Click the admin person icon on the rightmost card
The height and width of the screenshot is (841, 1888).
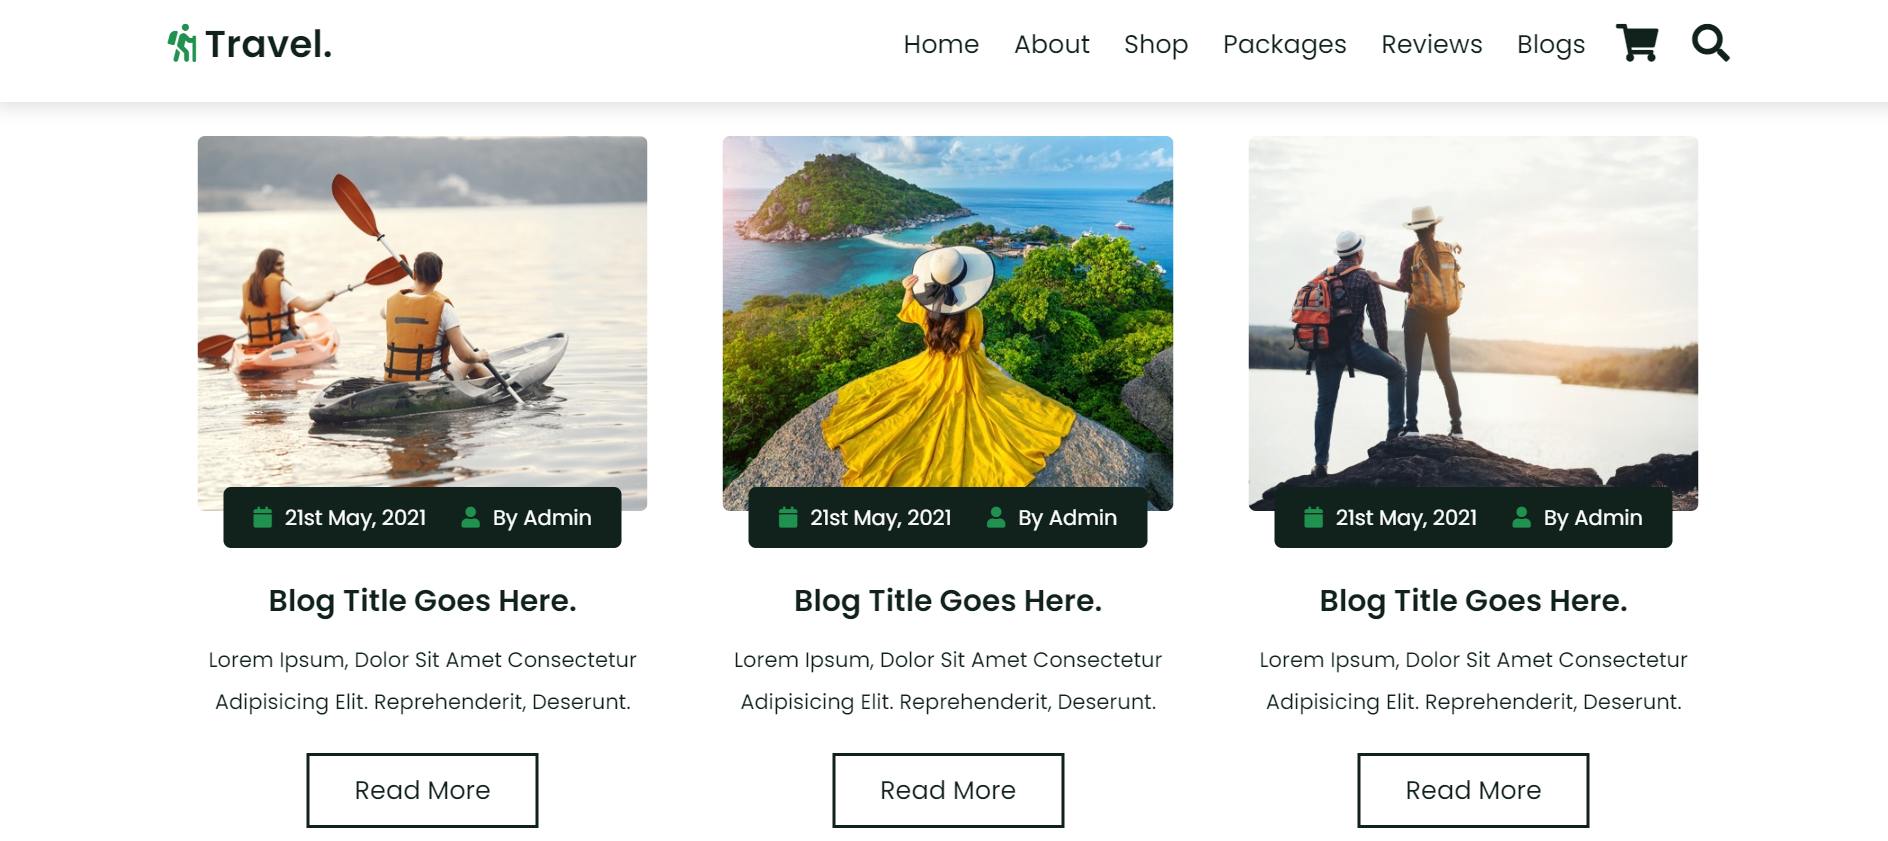1521,518
